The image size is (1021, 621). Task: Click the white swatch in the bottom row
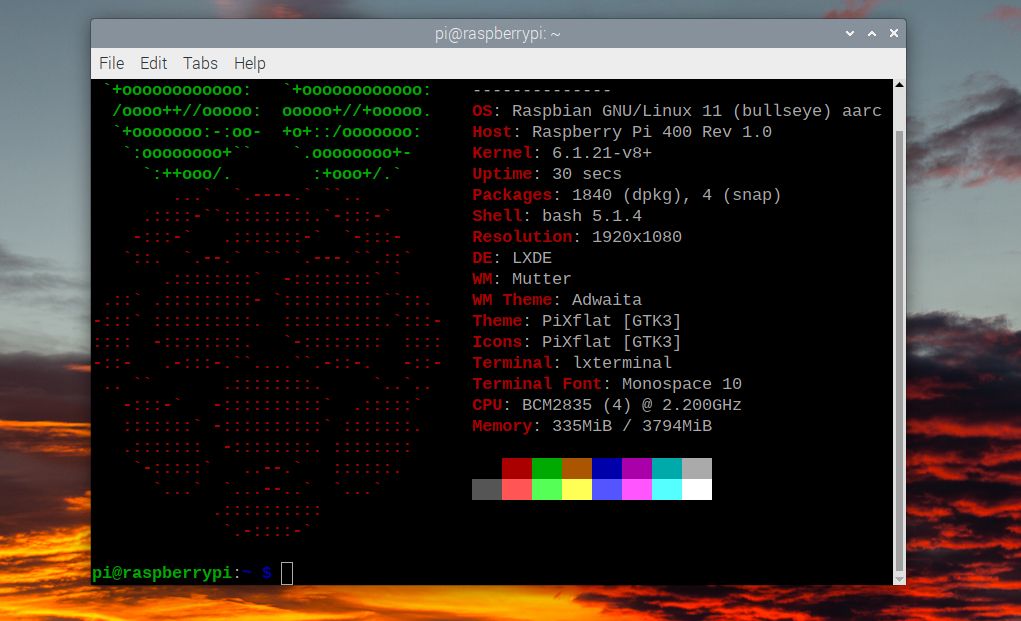tap(697, 490)
